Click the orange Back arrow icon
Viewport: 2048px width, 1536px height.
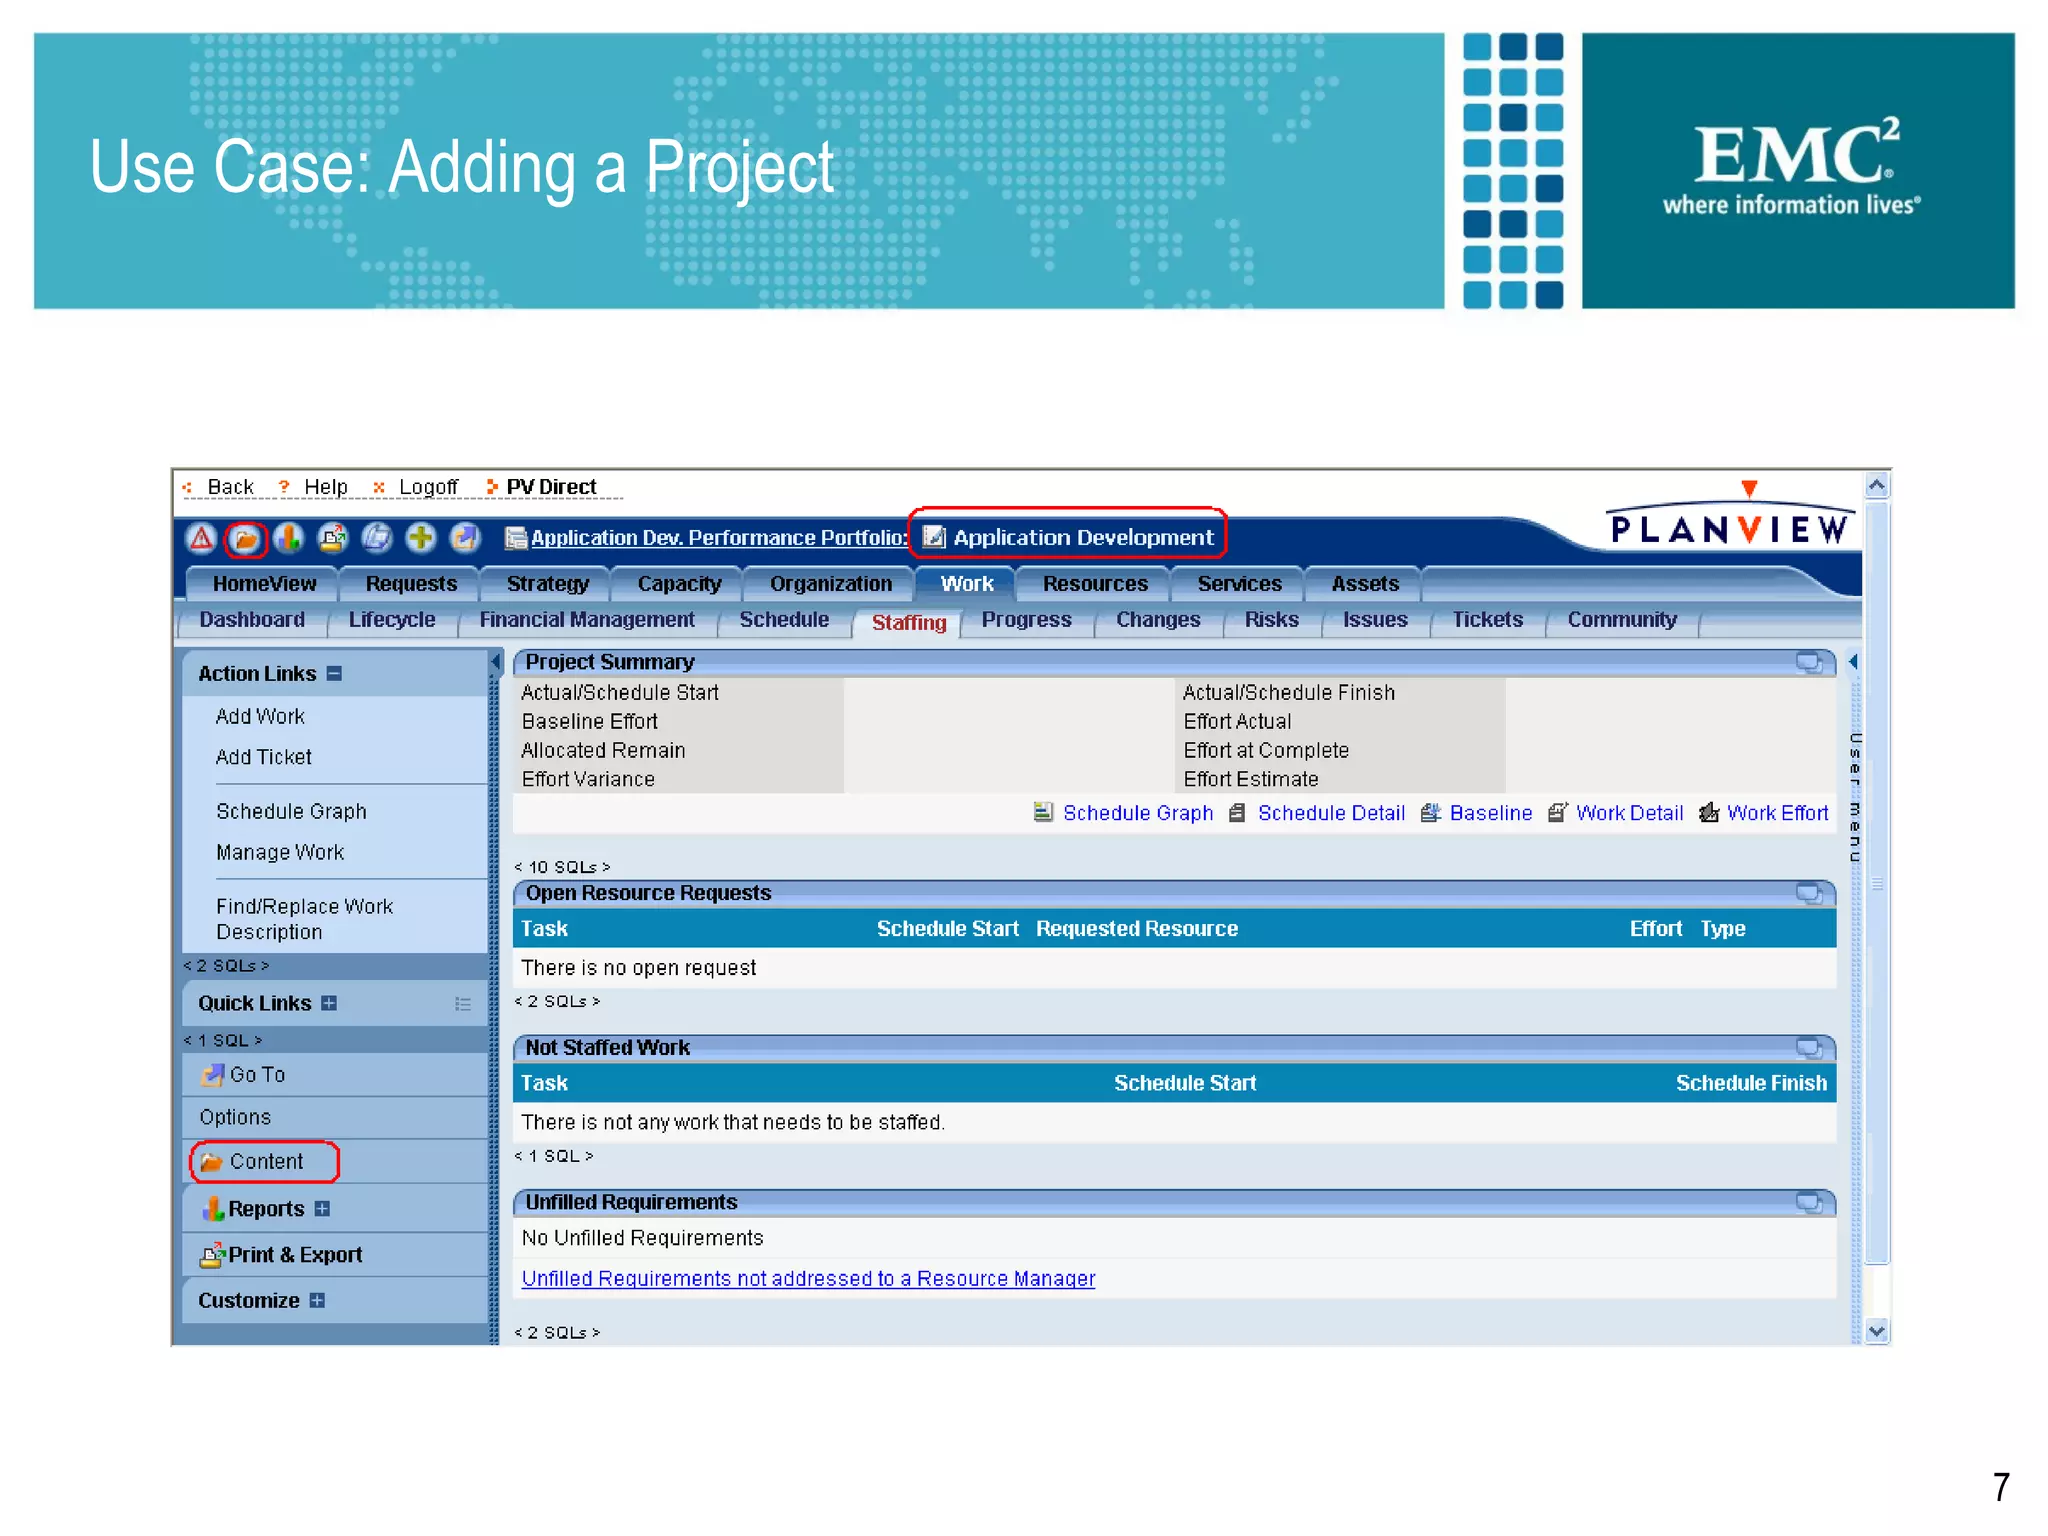pos(188,487)
